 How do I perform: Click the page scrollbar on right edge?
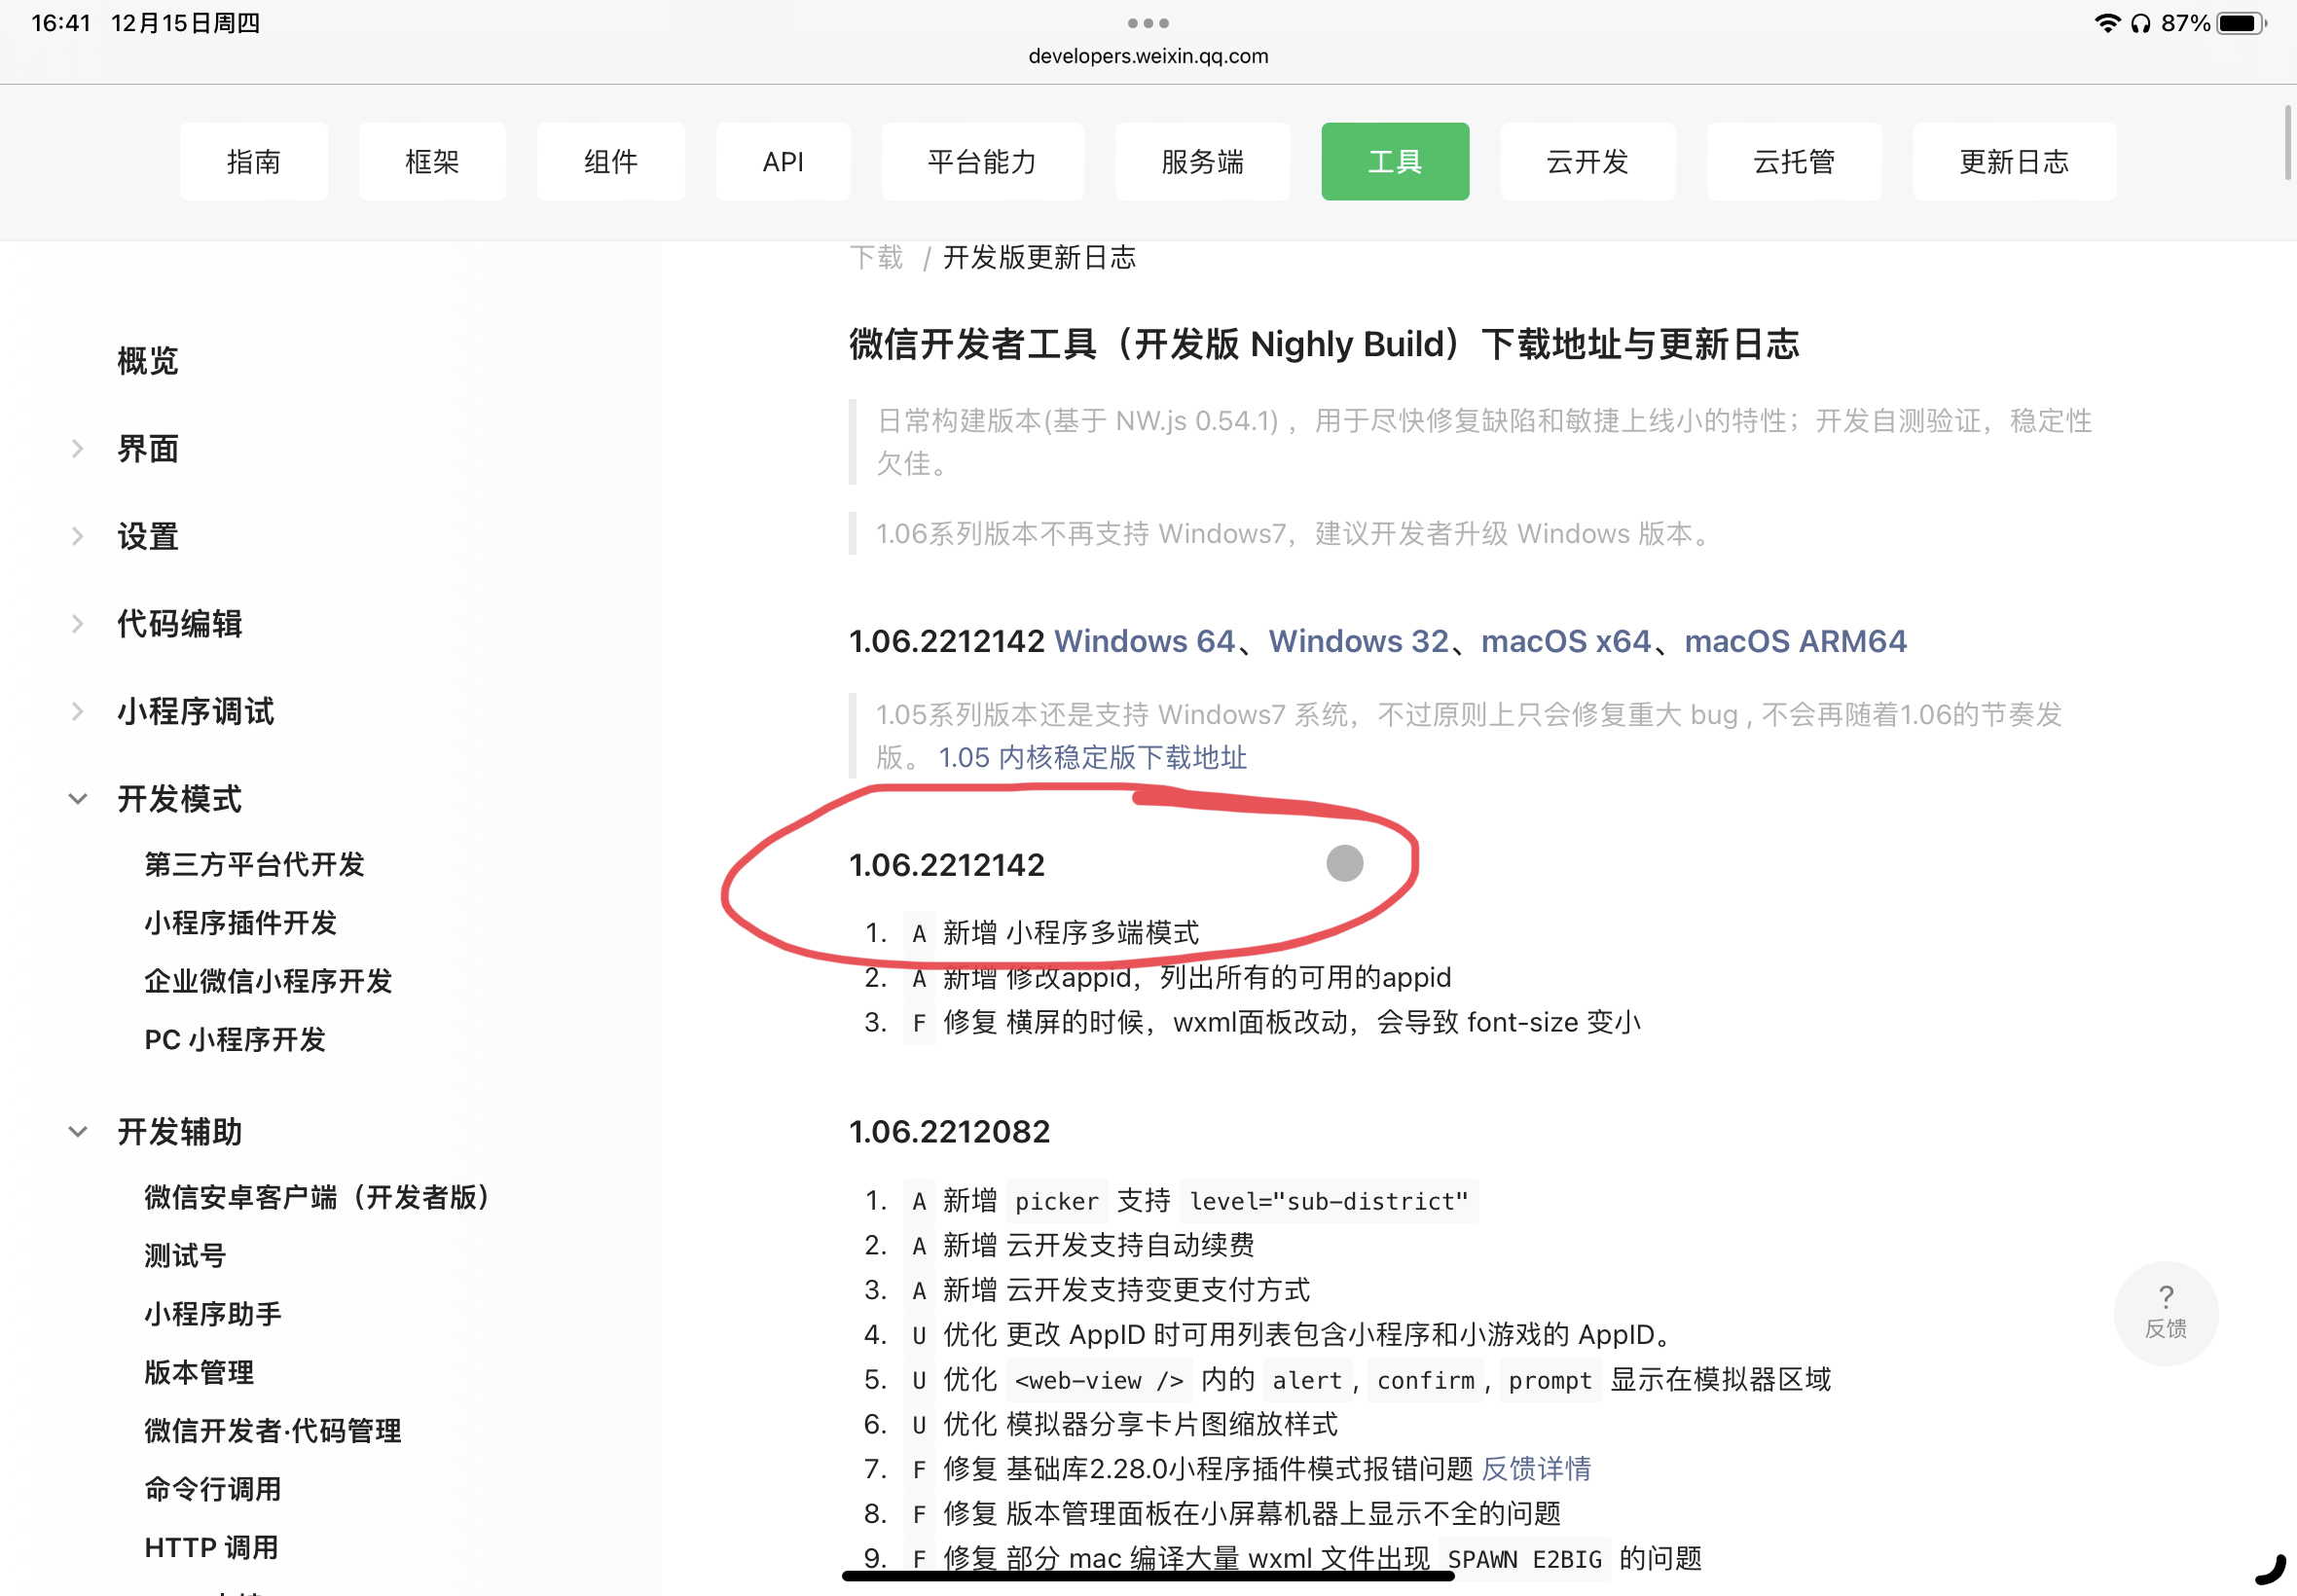coord(2287,142)
